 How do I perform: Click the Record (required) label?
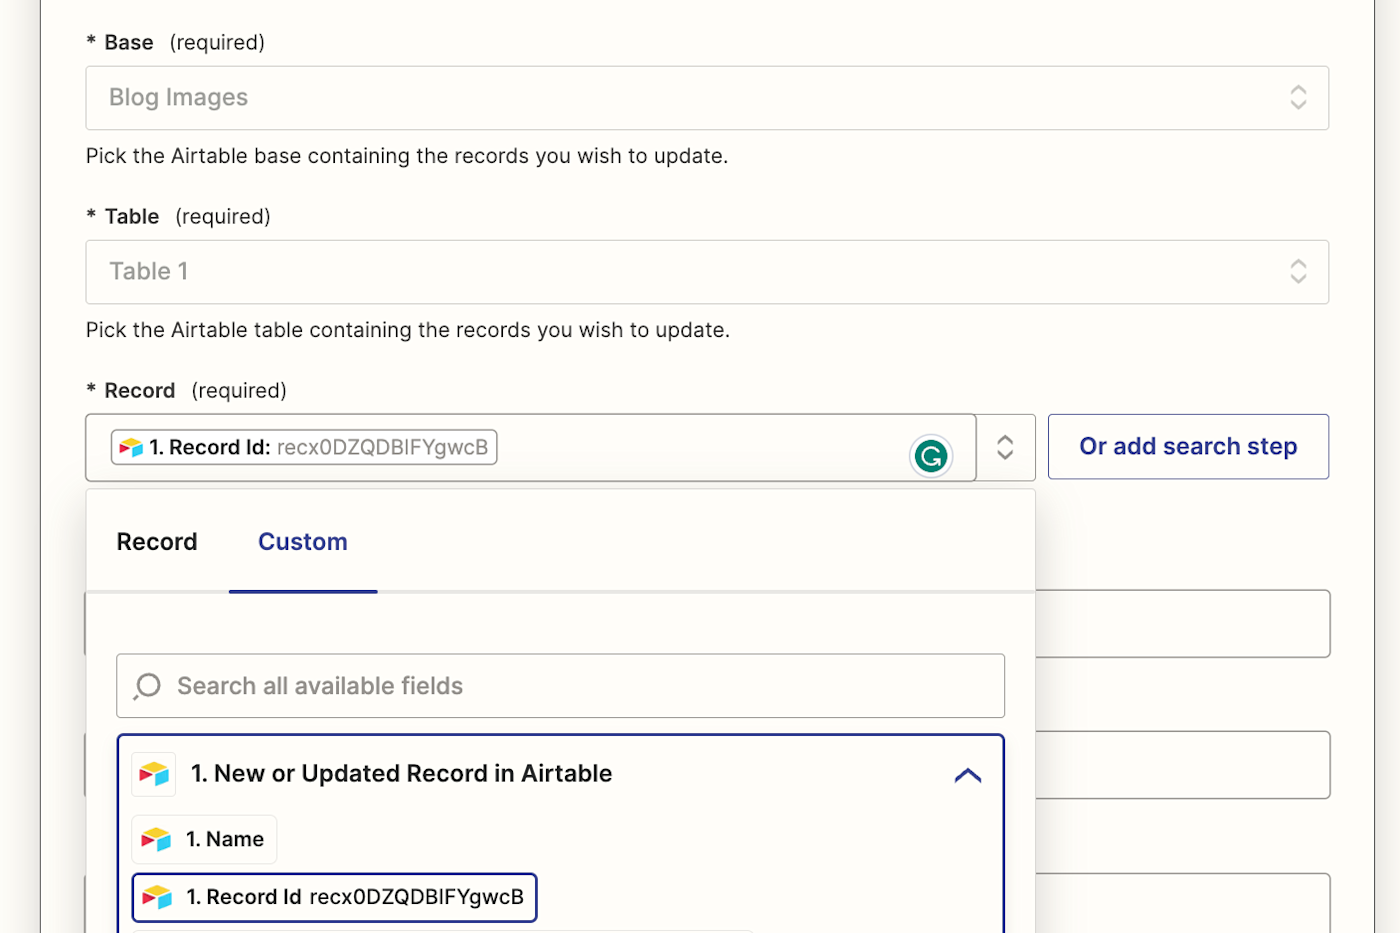click(187, 391)
